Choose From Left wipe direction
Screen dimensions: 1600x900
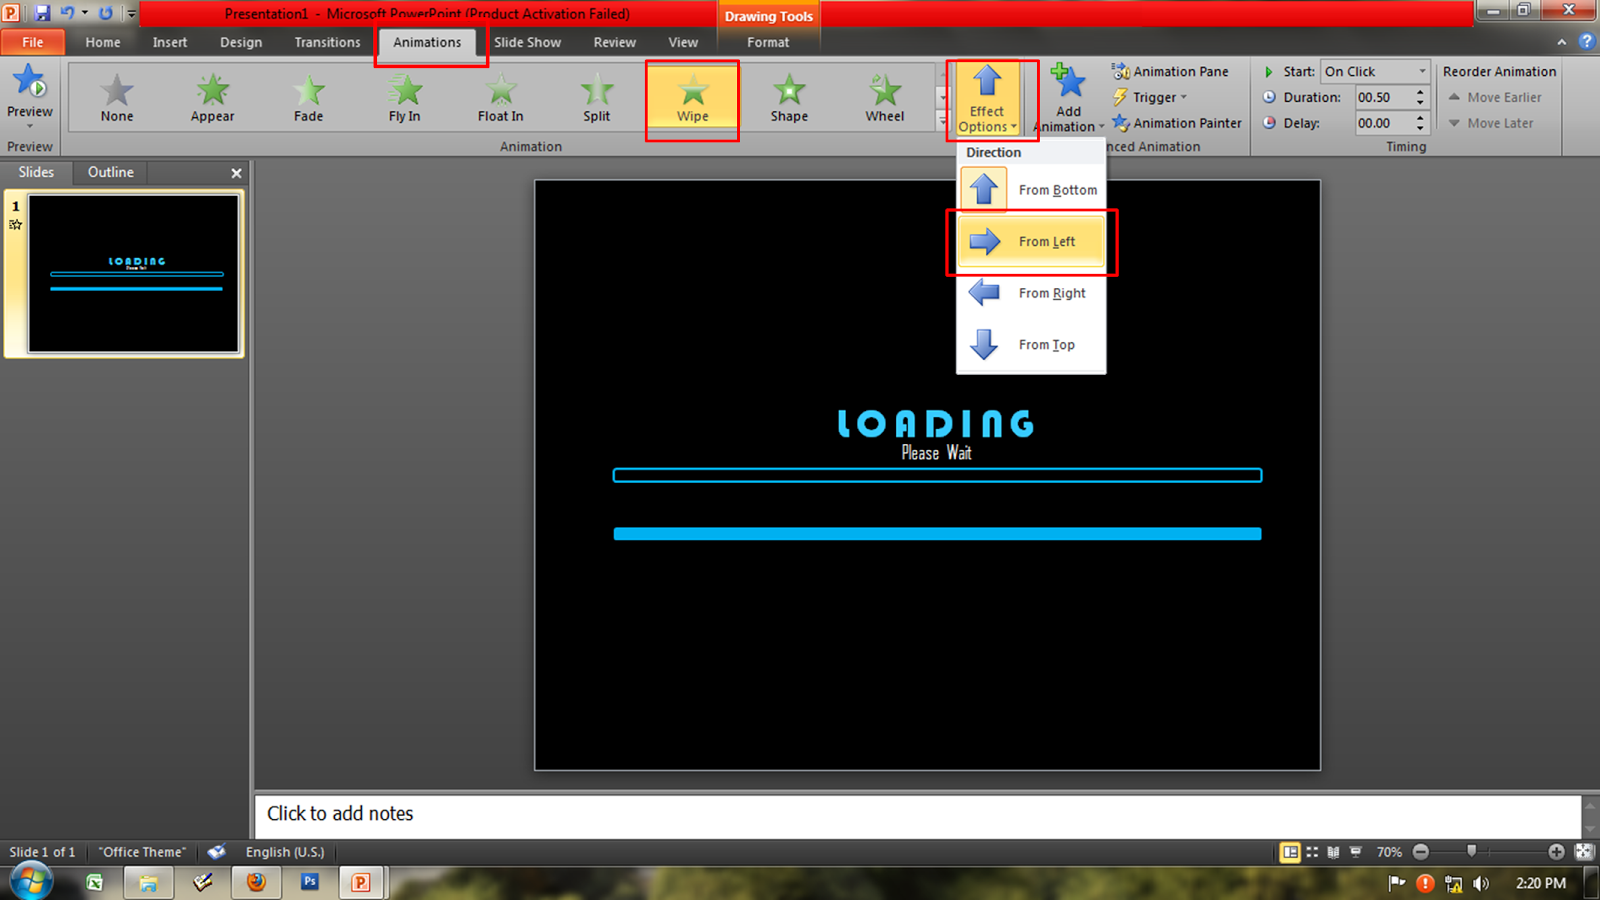(x=1032, y=241)
